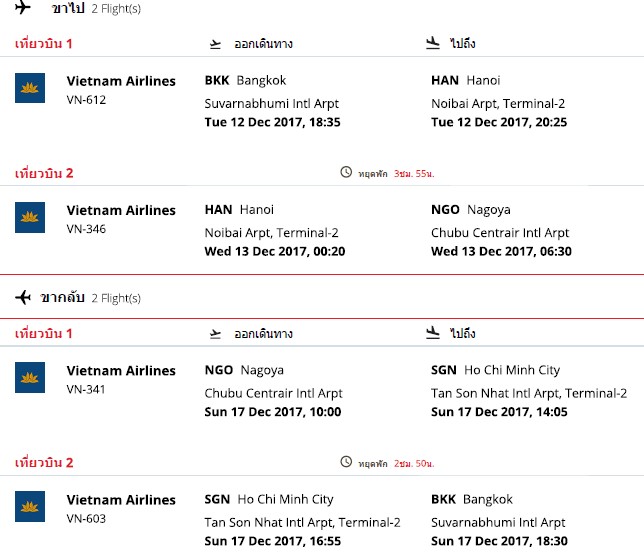This screenshot has width=644, height=553.
Task: Click the NGO Nagoya arrival label
Action: pyautogui.click(x=471, y=210)
